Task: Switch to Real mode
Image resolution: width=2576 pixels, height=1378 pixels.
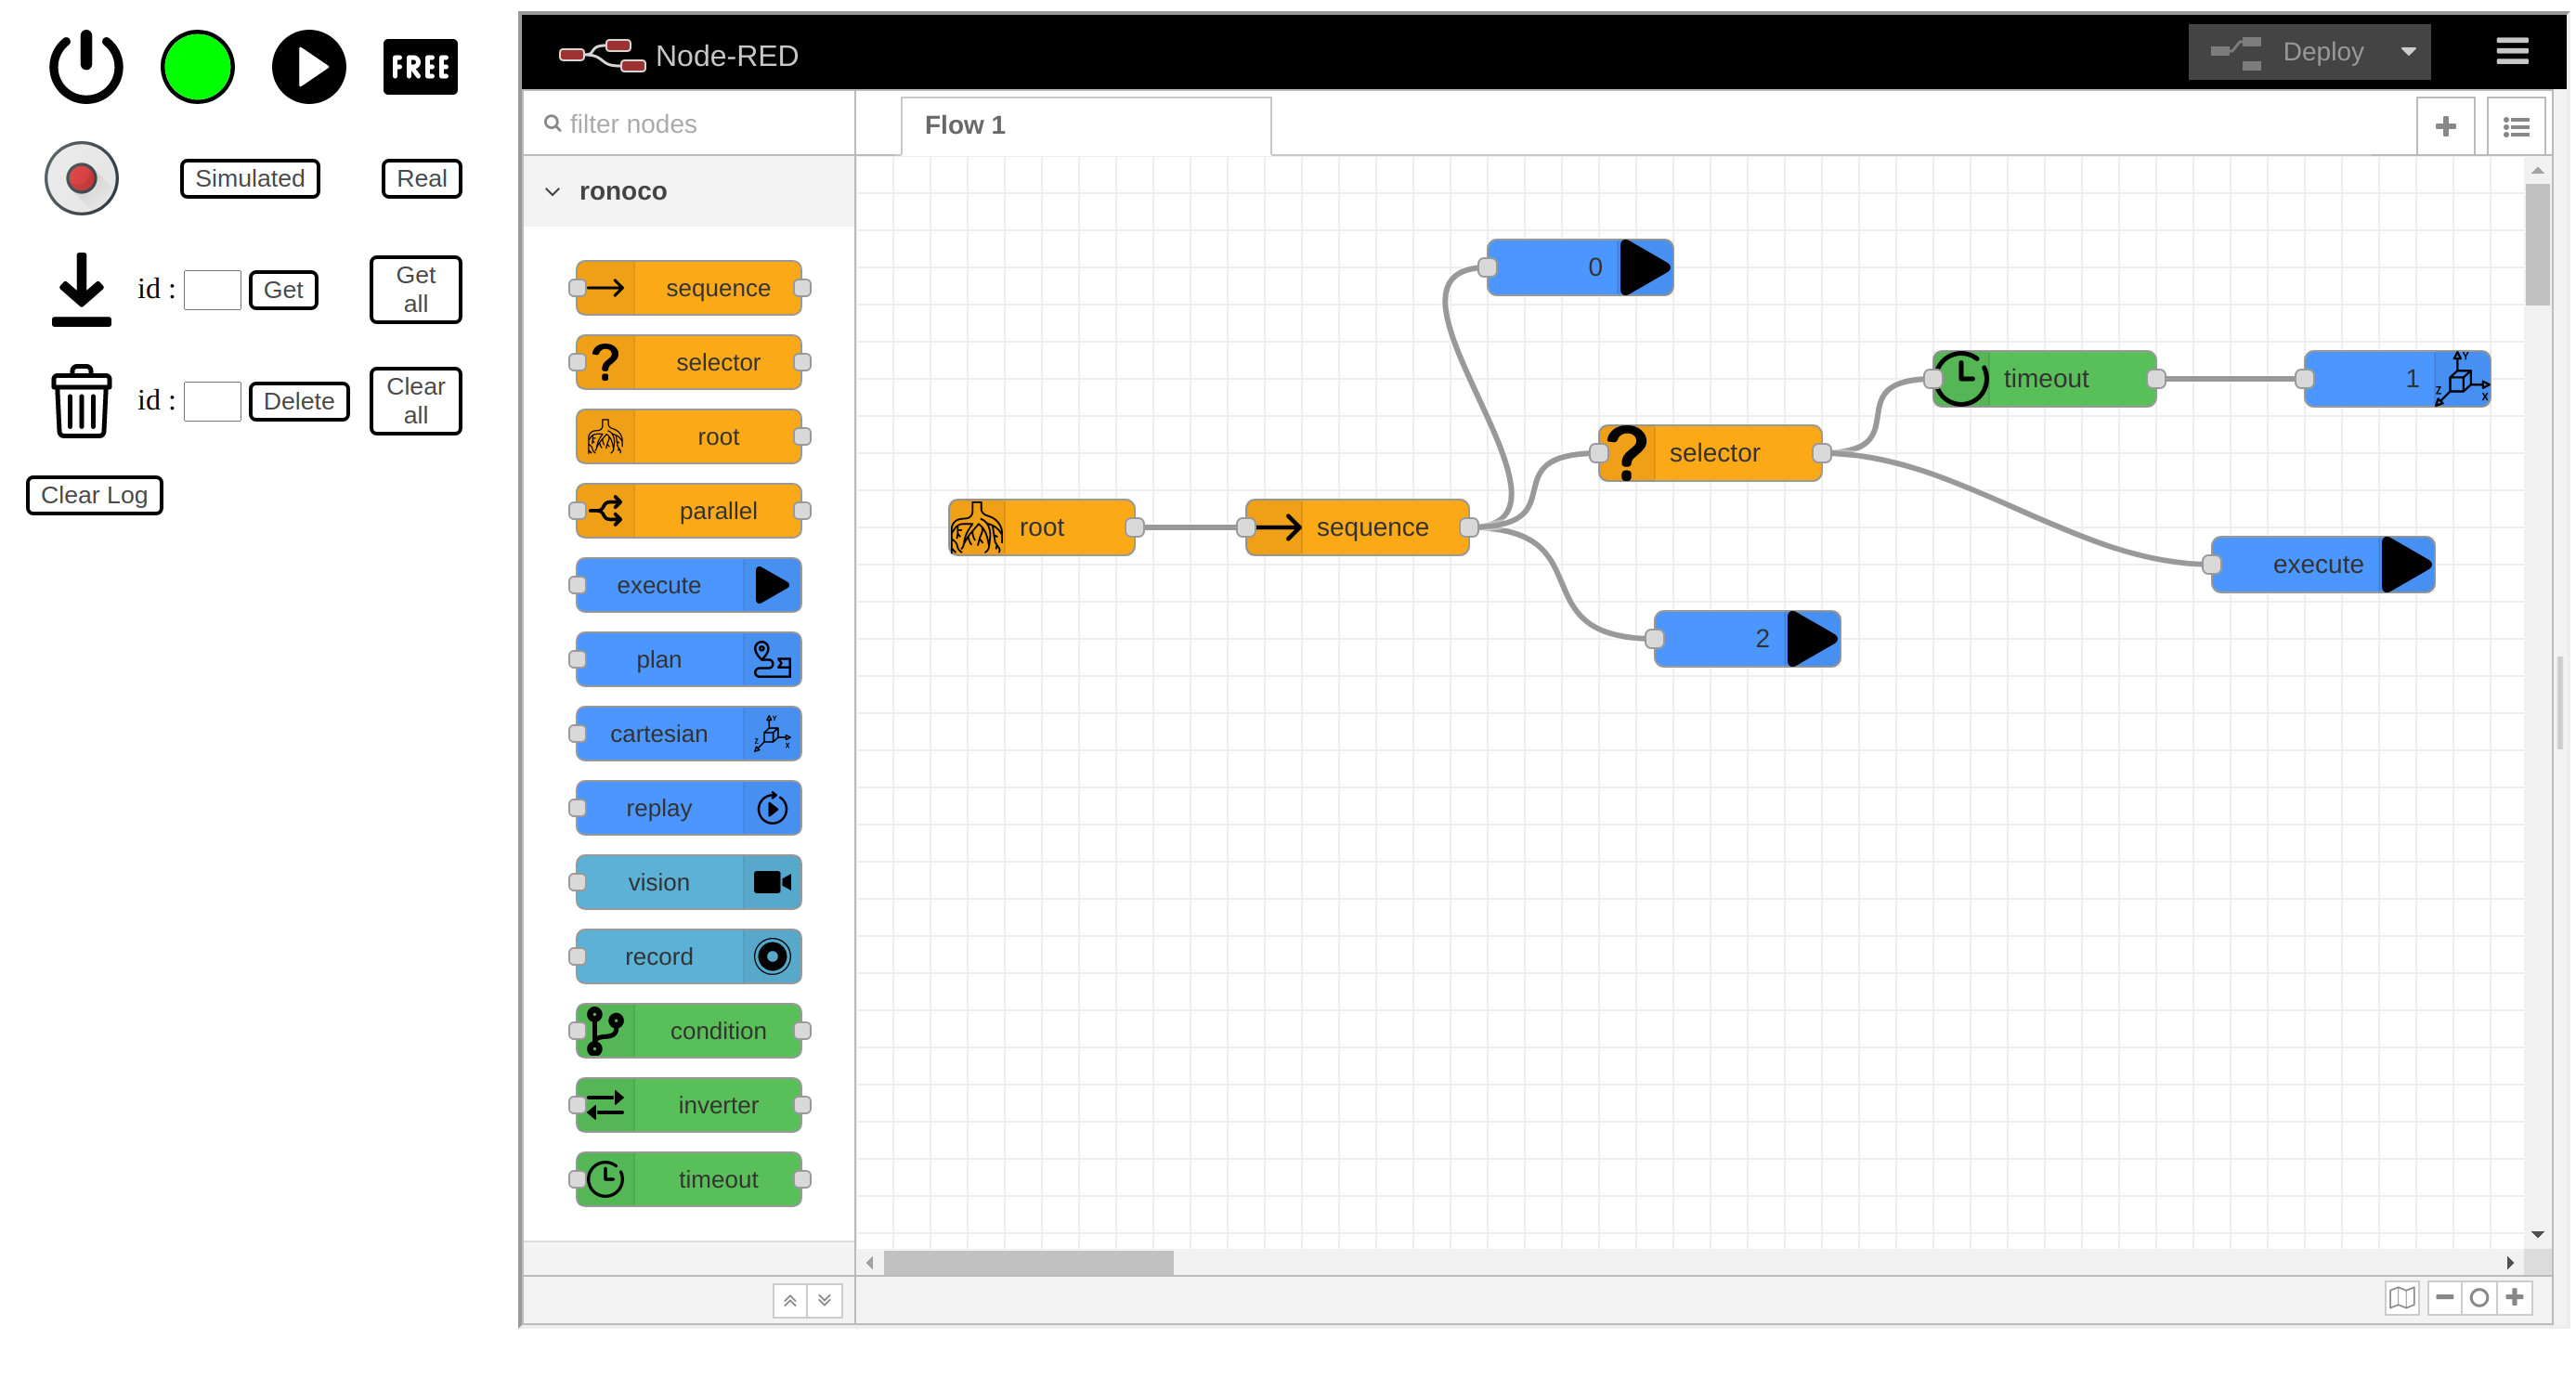Action: coord(421,179)
